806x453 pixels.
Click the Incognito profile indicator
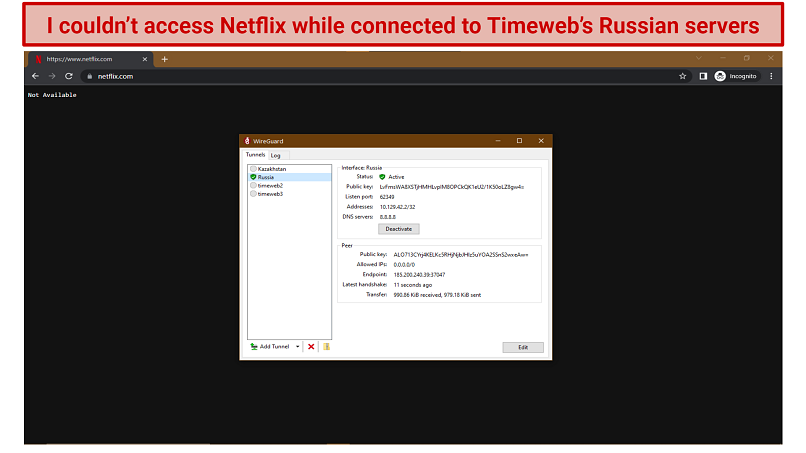tap(736, 76)
